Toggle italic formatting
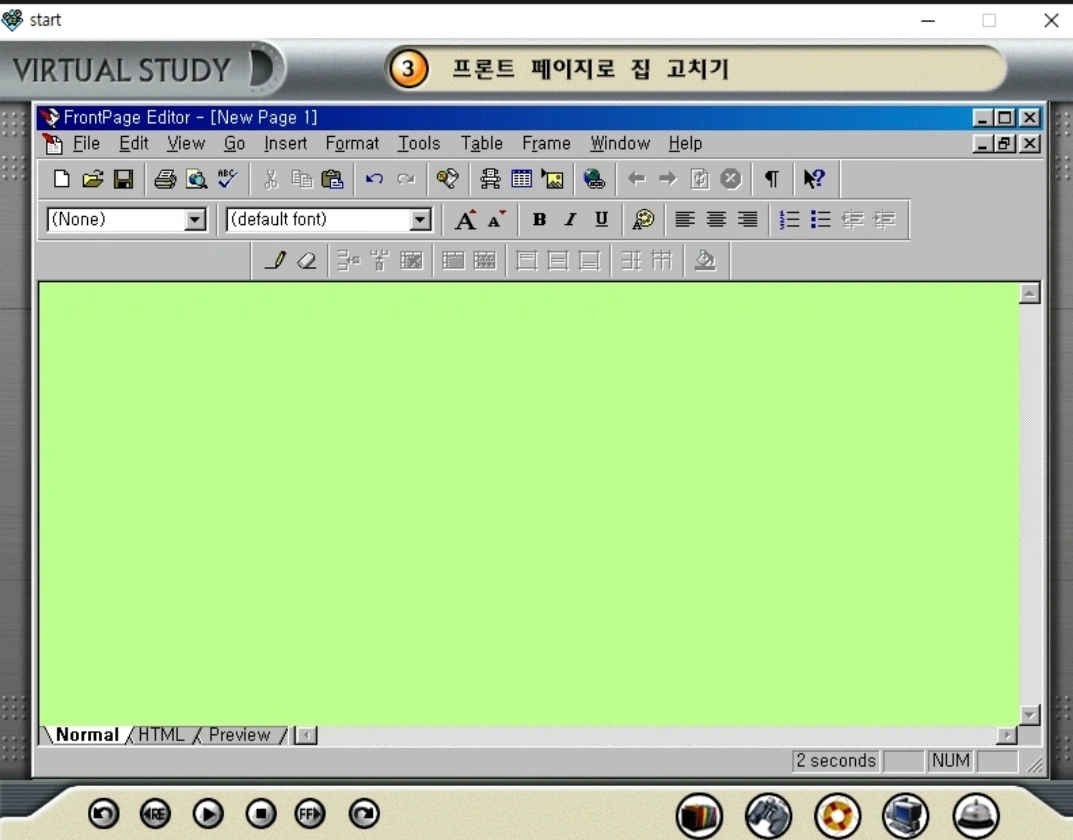Viewport: 1073px width, 840px height. (x=570, y=220)
